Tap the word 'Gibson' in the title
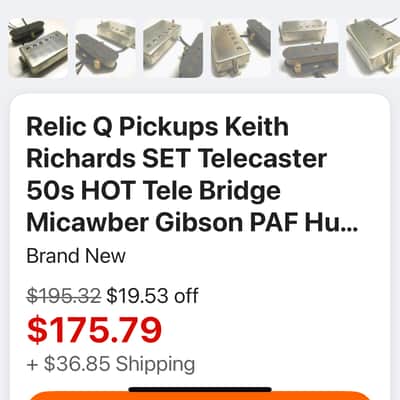 [x=199, y=223]
